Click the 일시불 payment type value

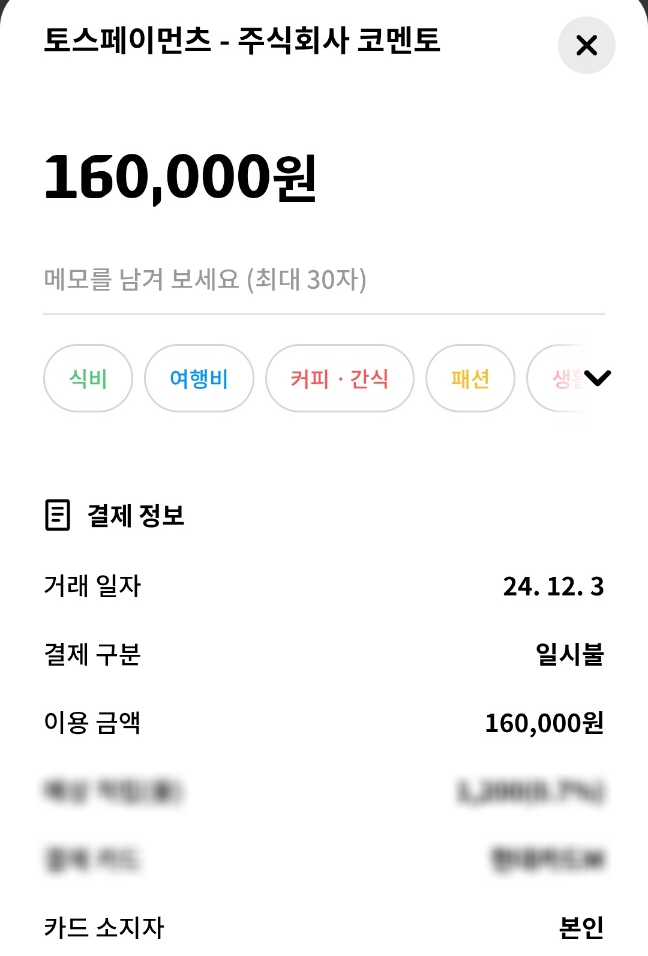tap(570, 655)
